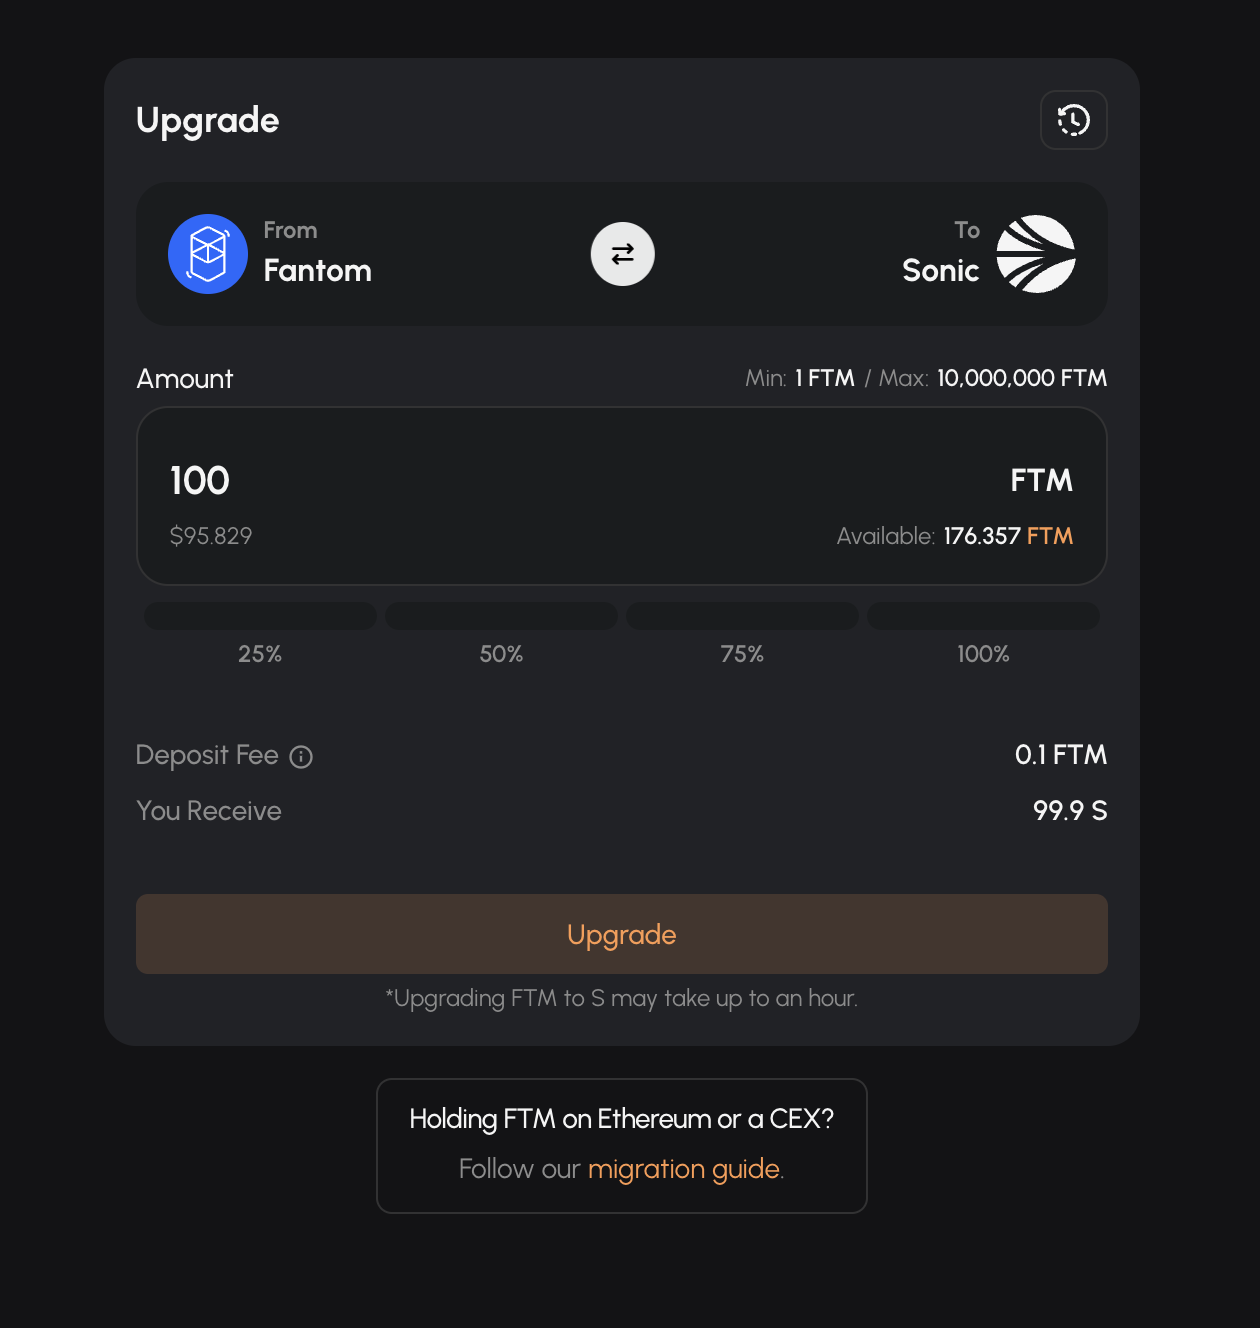Click the Min 1 FTM value
Viewport: 1260px width, 1328px height.
(824, 378)
